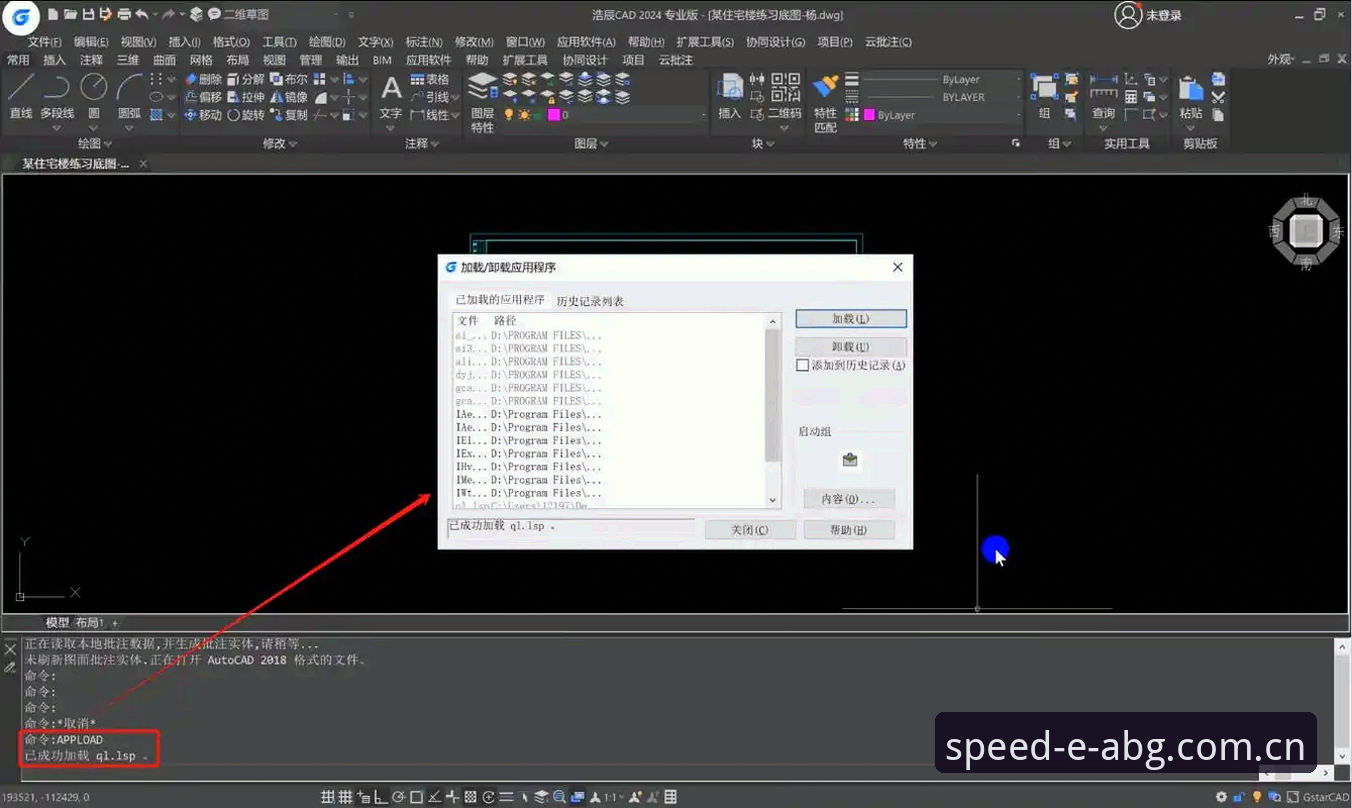
Task: Open Layer Properties (图层特性)
Action: click(x=482, y=102)
